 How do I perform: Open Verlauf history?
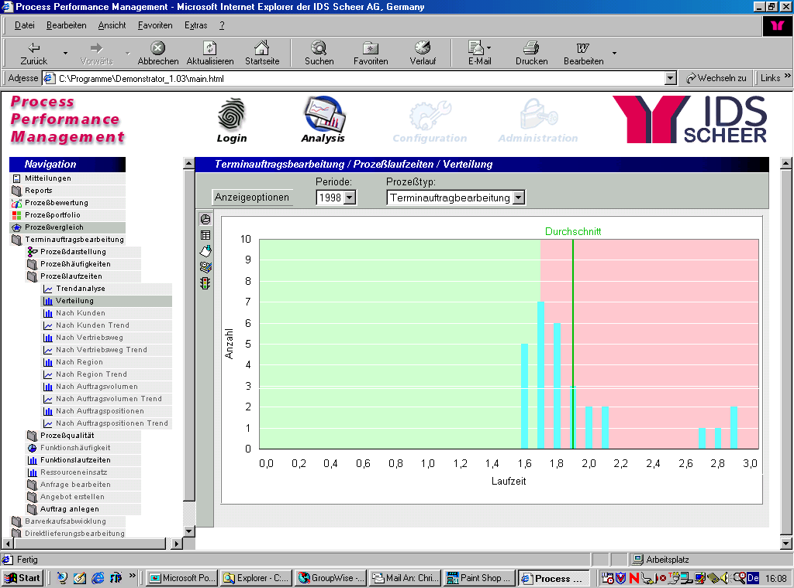(x=423, y=53)
